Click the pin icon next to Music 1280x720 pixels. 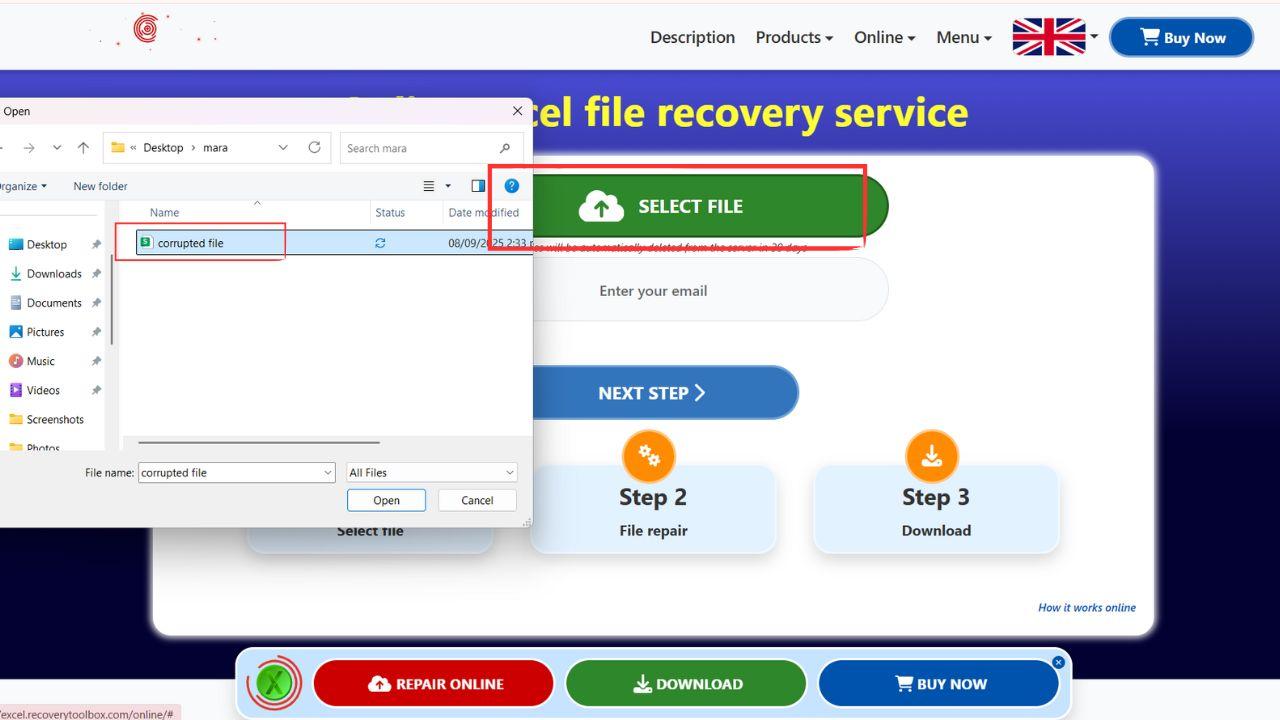96,360
